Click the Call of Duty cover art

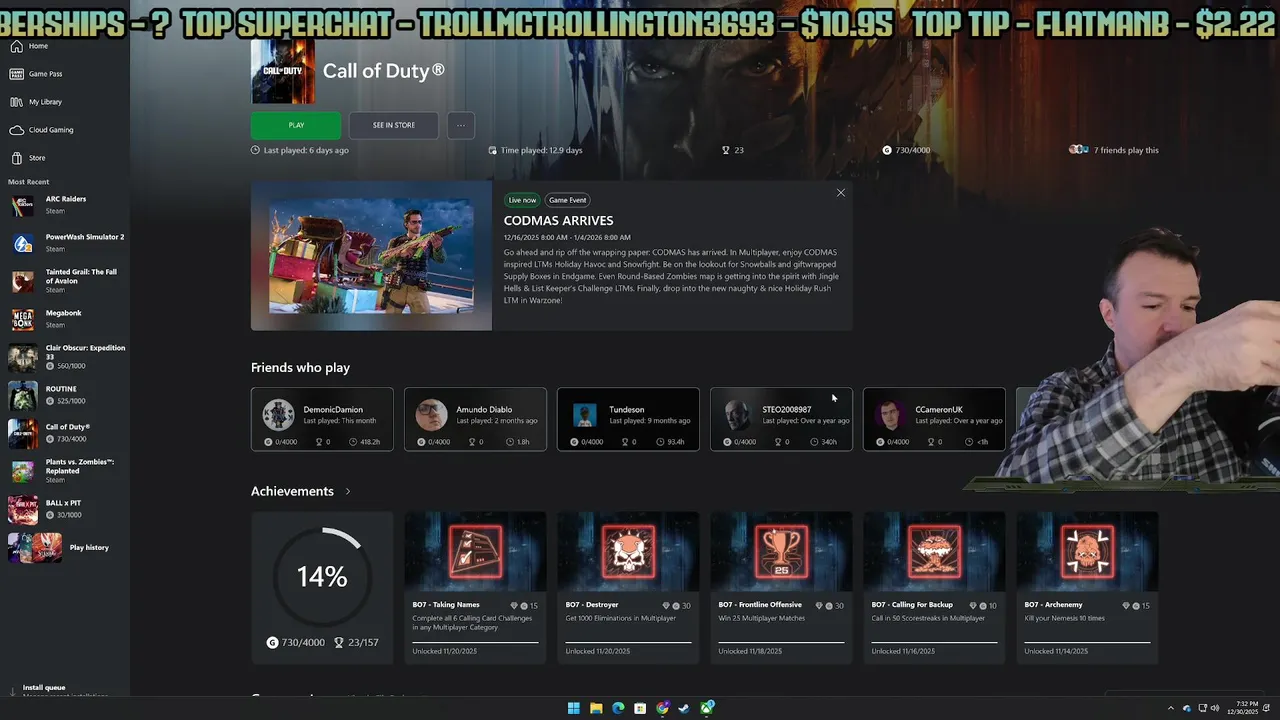click(x=283, y=72)
